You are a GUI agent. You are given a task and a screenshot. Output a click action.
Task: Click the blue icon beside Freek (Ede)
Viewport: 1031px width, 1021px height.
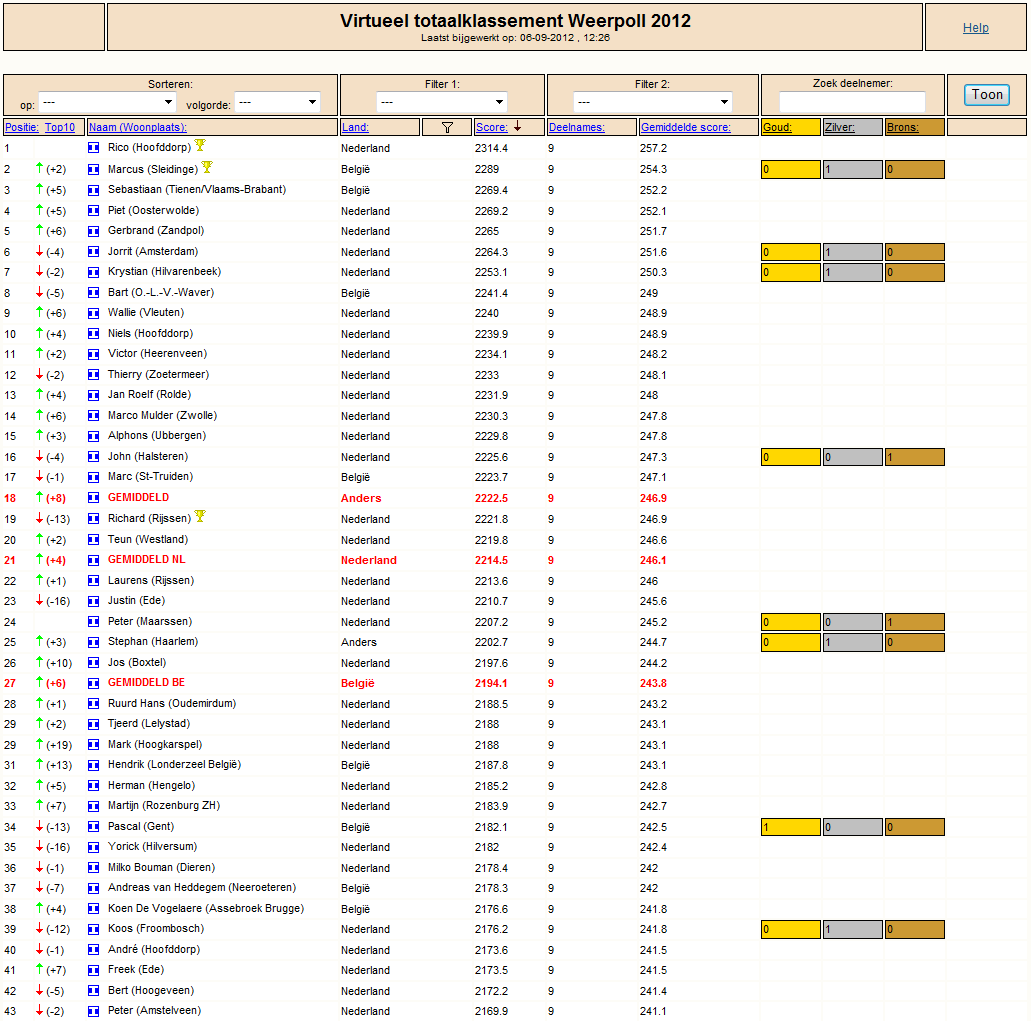(93, 970)
